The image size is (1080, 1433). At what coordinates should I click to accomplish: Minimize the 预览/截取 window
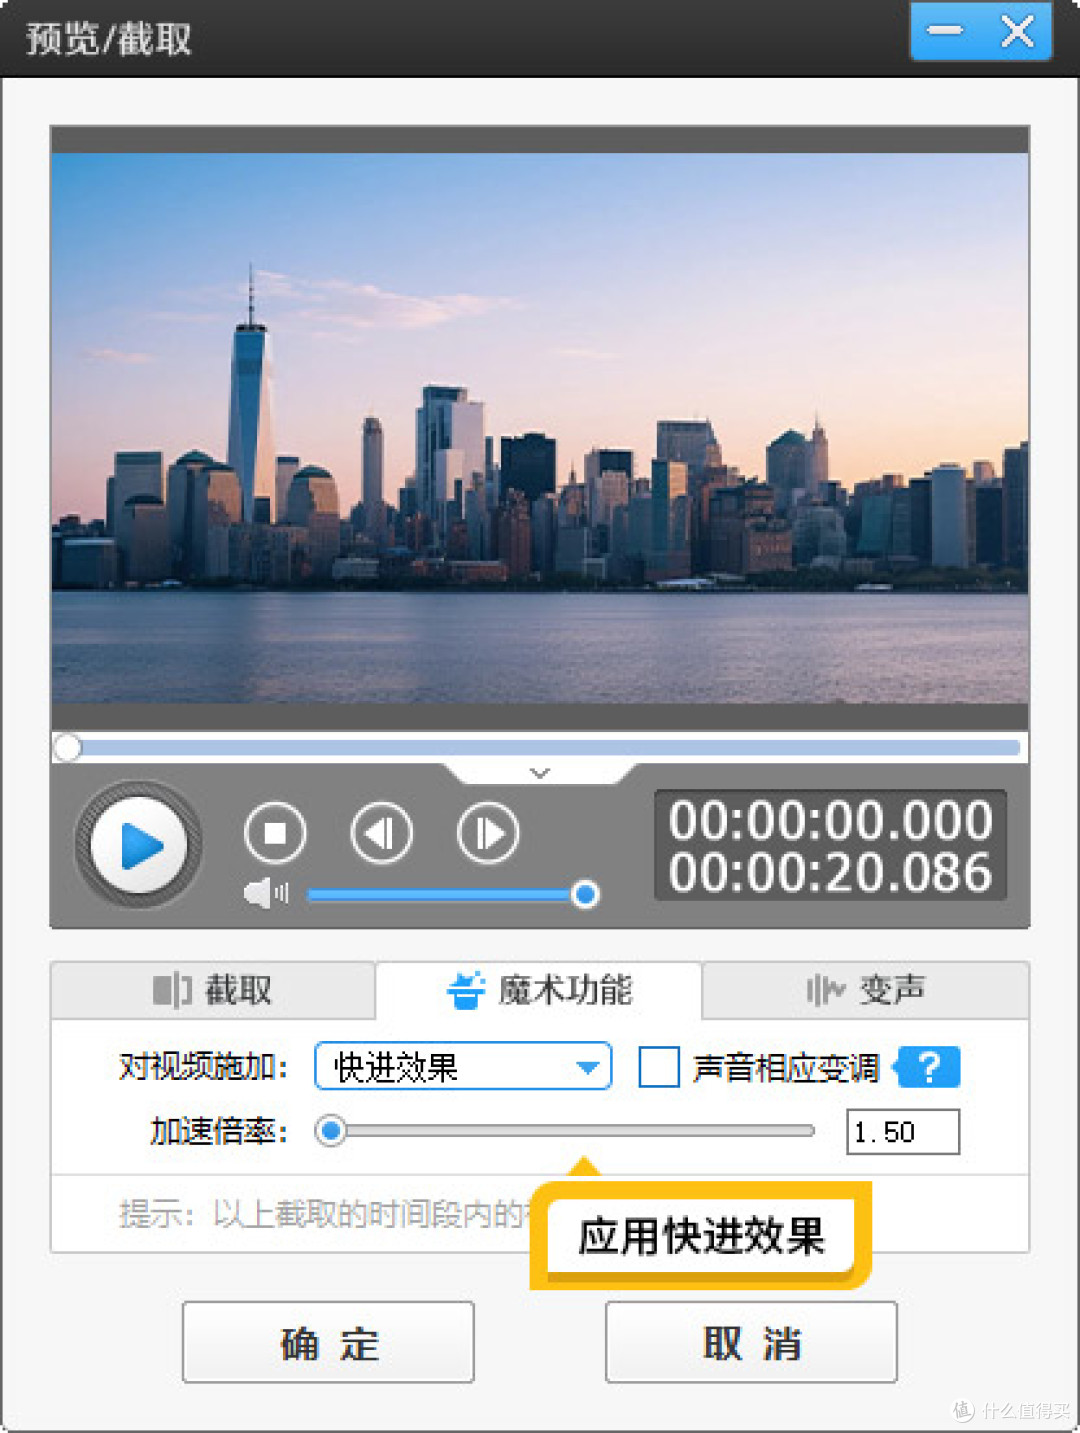click(x=945, y=31)
